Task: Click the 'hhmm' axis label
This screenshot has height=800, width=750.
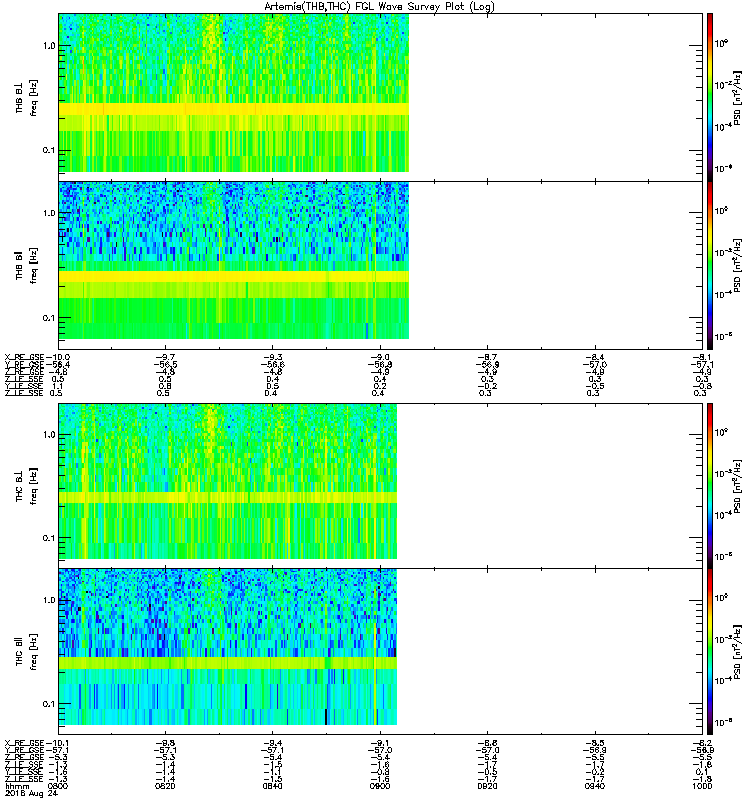Action: (17, 786)
